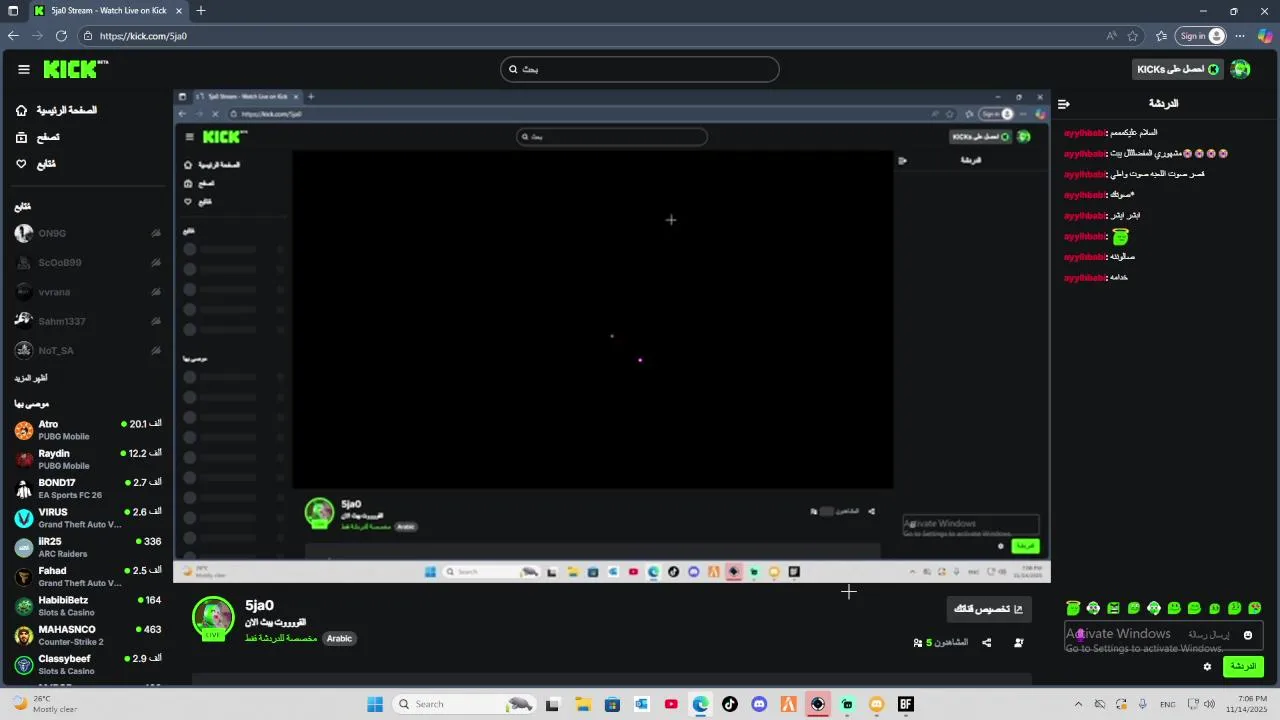Click the Customize channel button
Image resolution: width=1280 pixels, height=720 pixels.
tap(989, 609)
